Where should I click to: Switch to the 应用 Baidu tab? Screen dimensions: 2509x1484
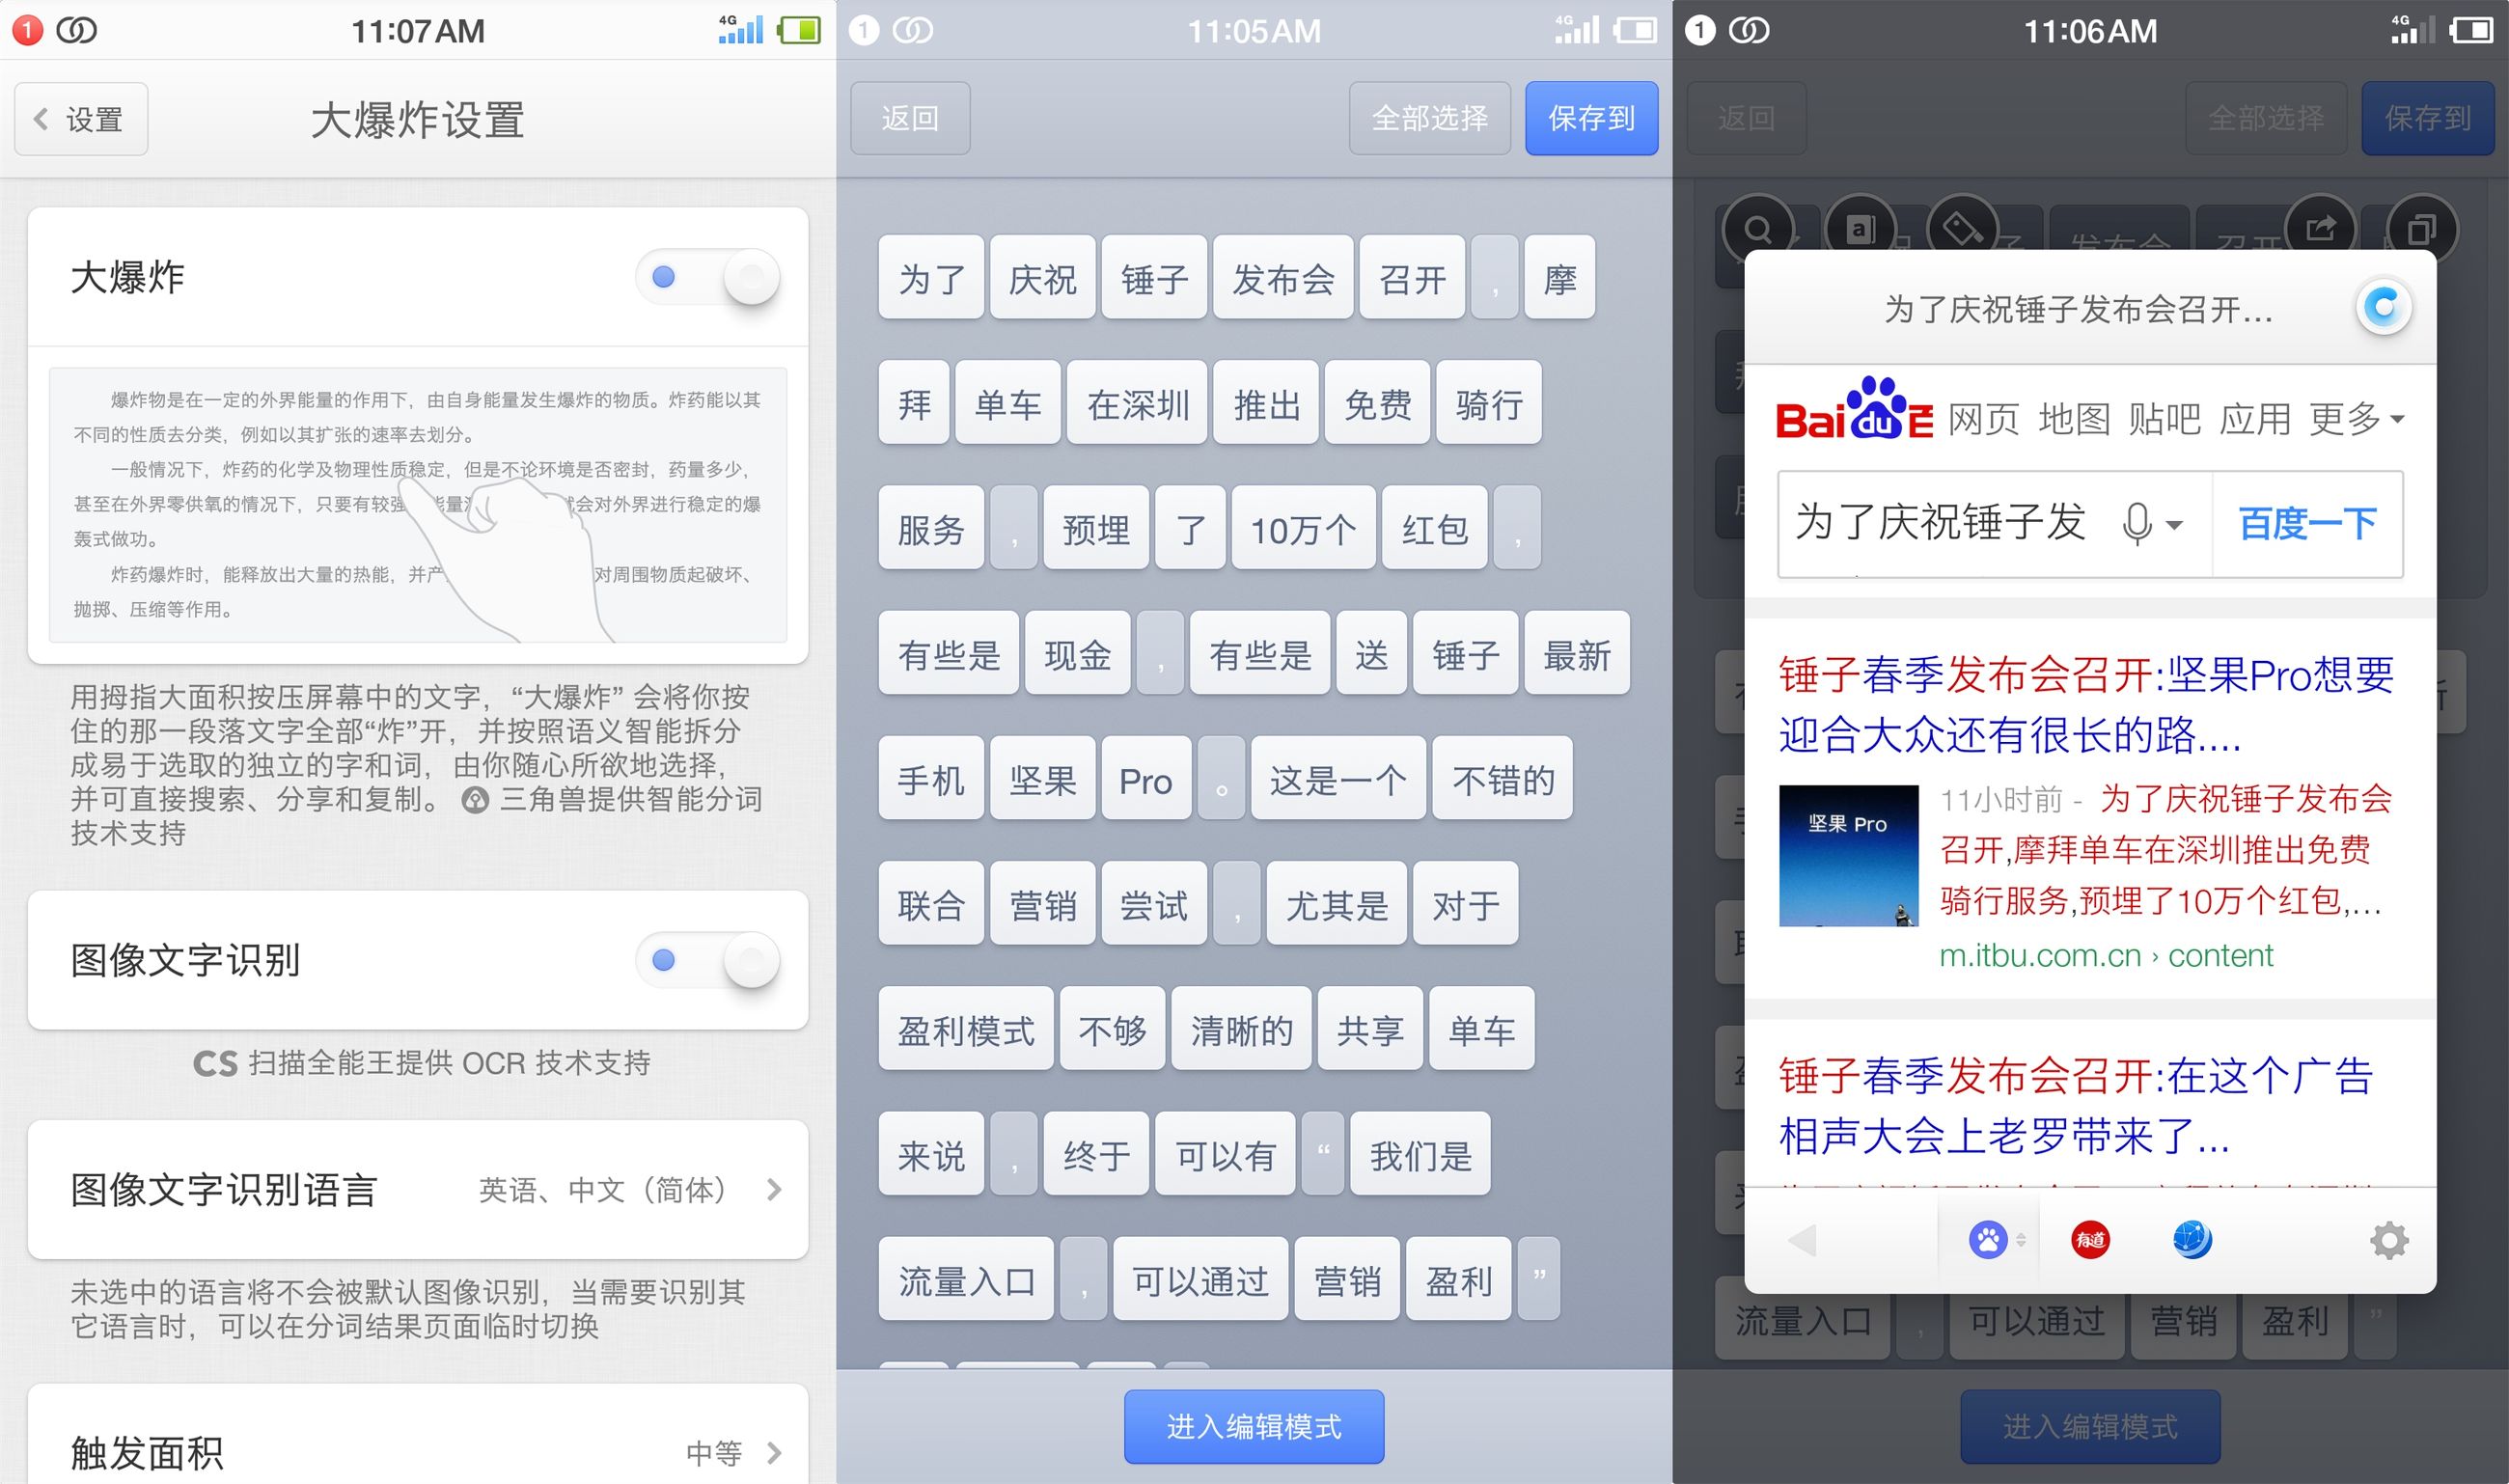click(x=2254, y=418)
